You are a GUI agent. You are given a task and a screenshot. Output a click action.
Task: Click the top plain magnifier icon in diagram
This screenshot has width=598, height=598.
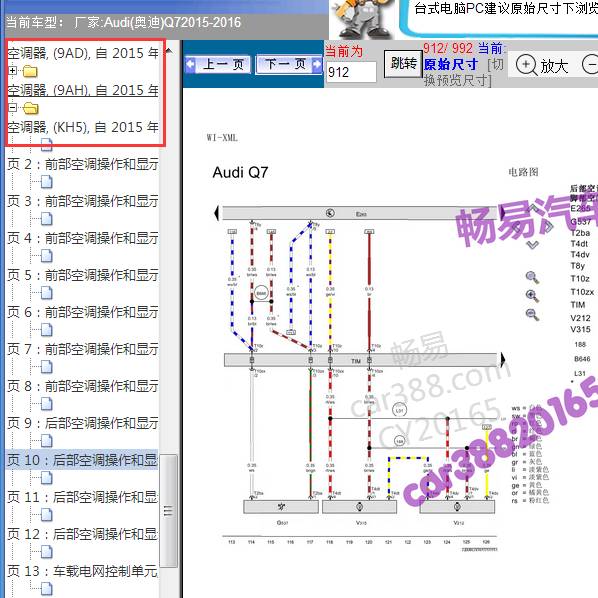pyautogui.click(x=532, y=277)
